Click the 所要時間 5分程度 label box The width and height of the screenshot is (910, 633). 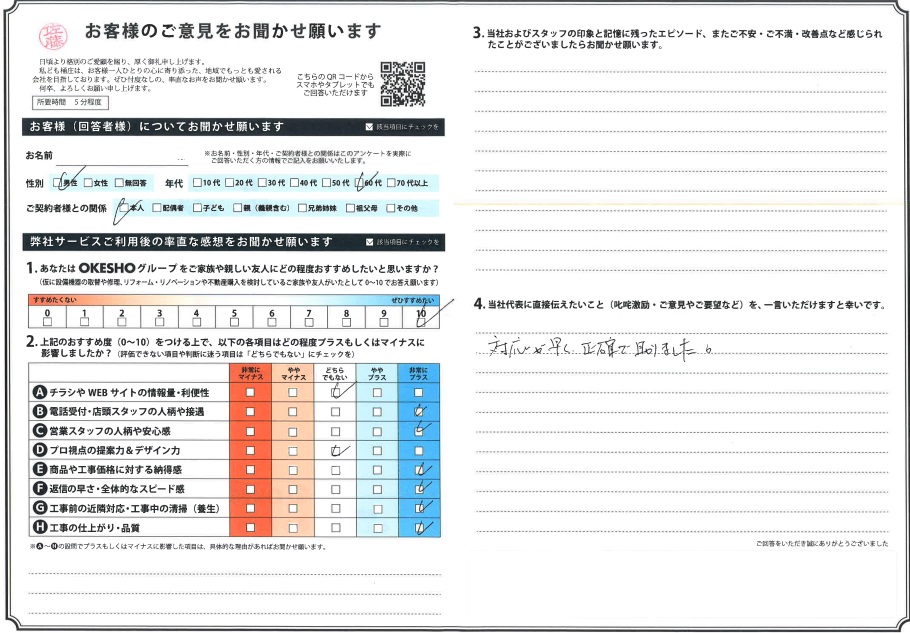(70, 102)
